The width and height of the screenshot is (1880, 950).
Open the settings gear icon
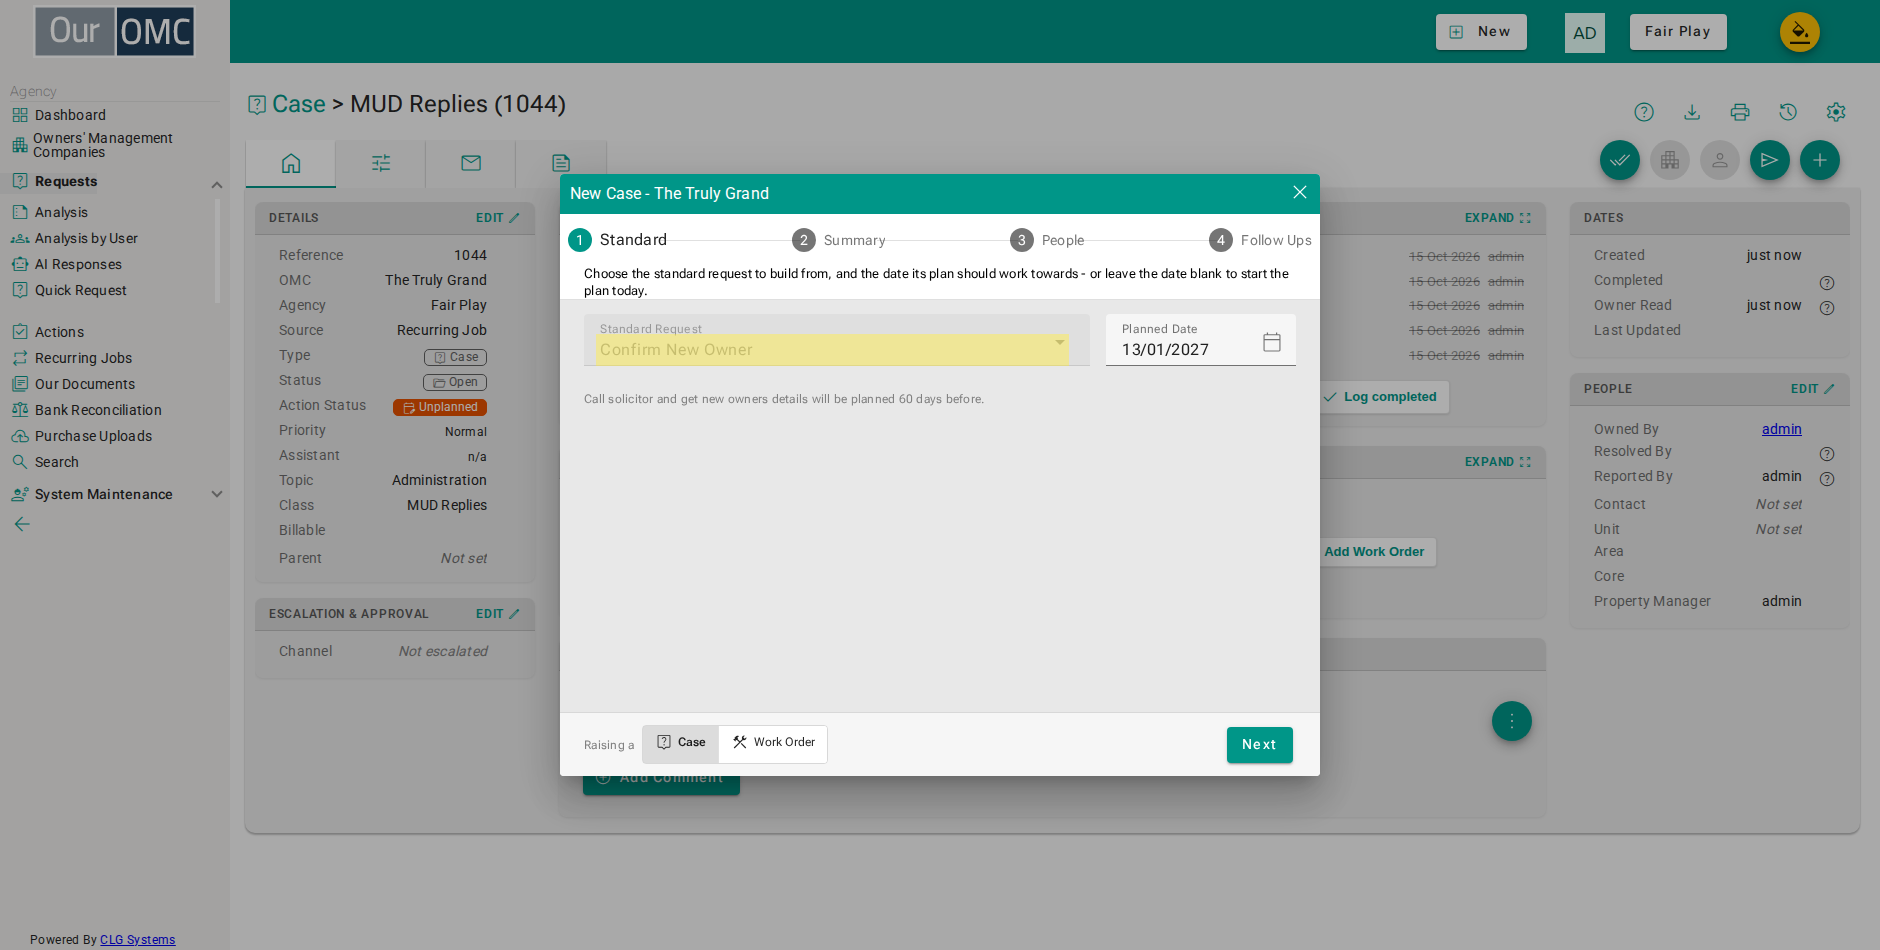coord(1836,112)
